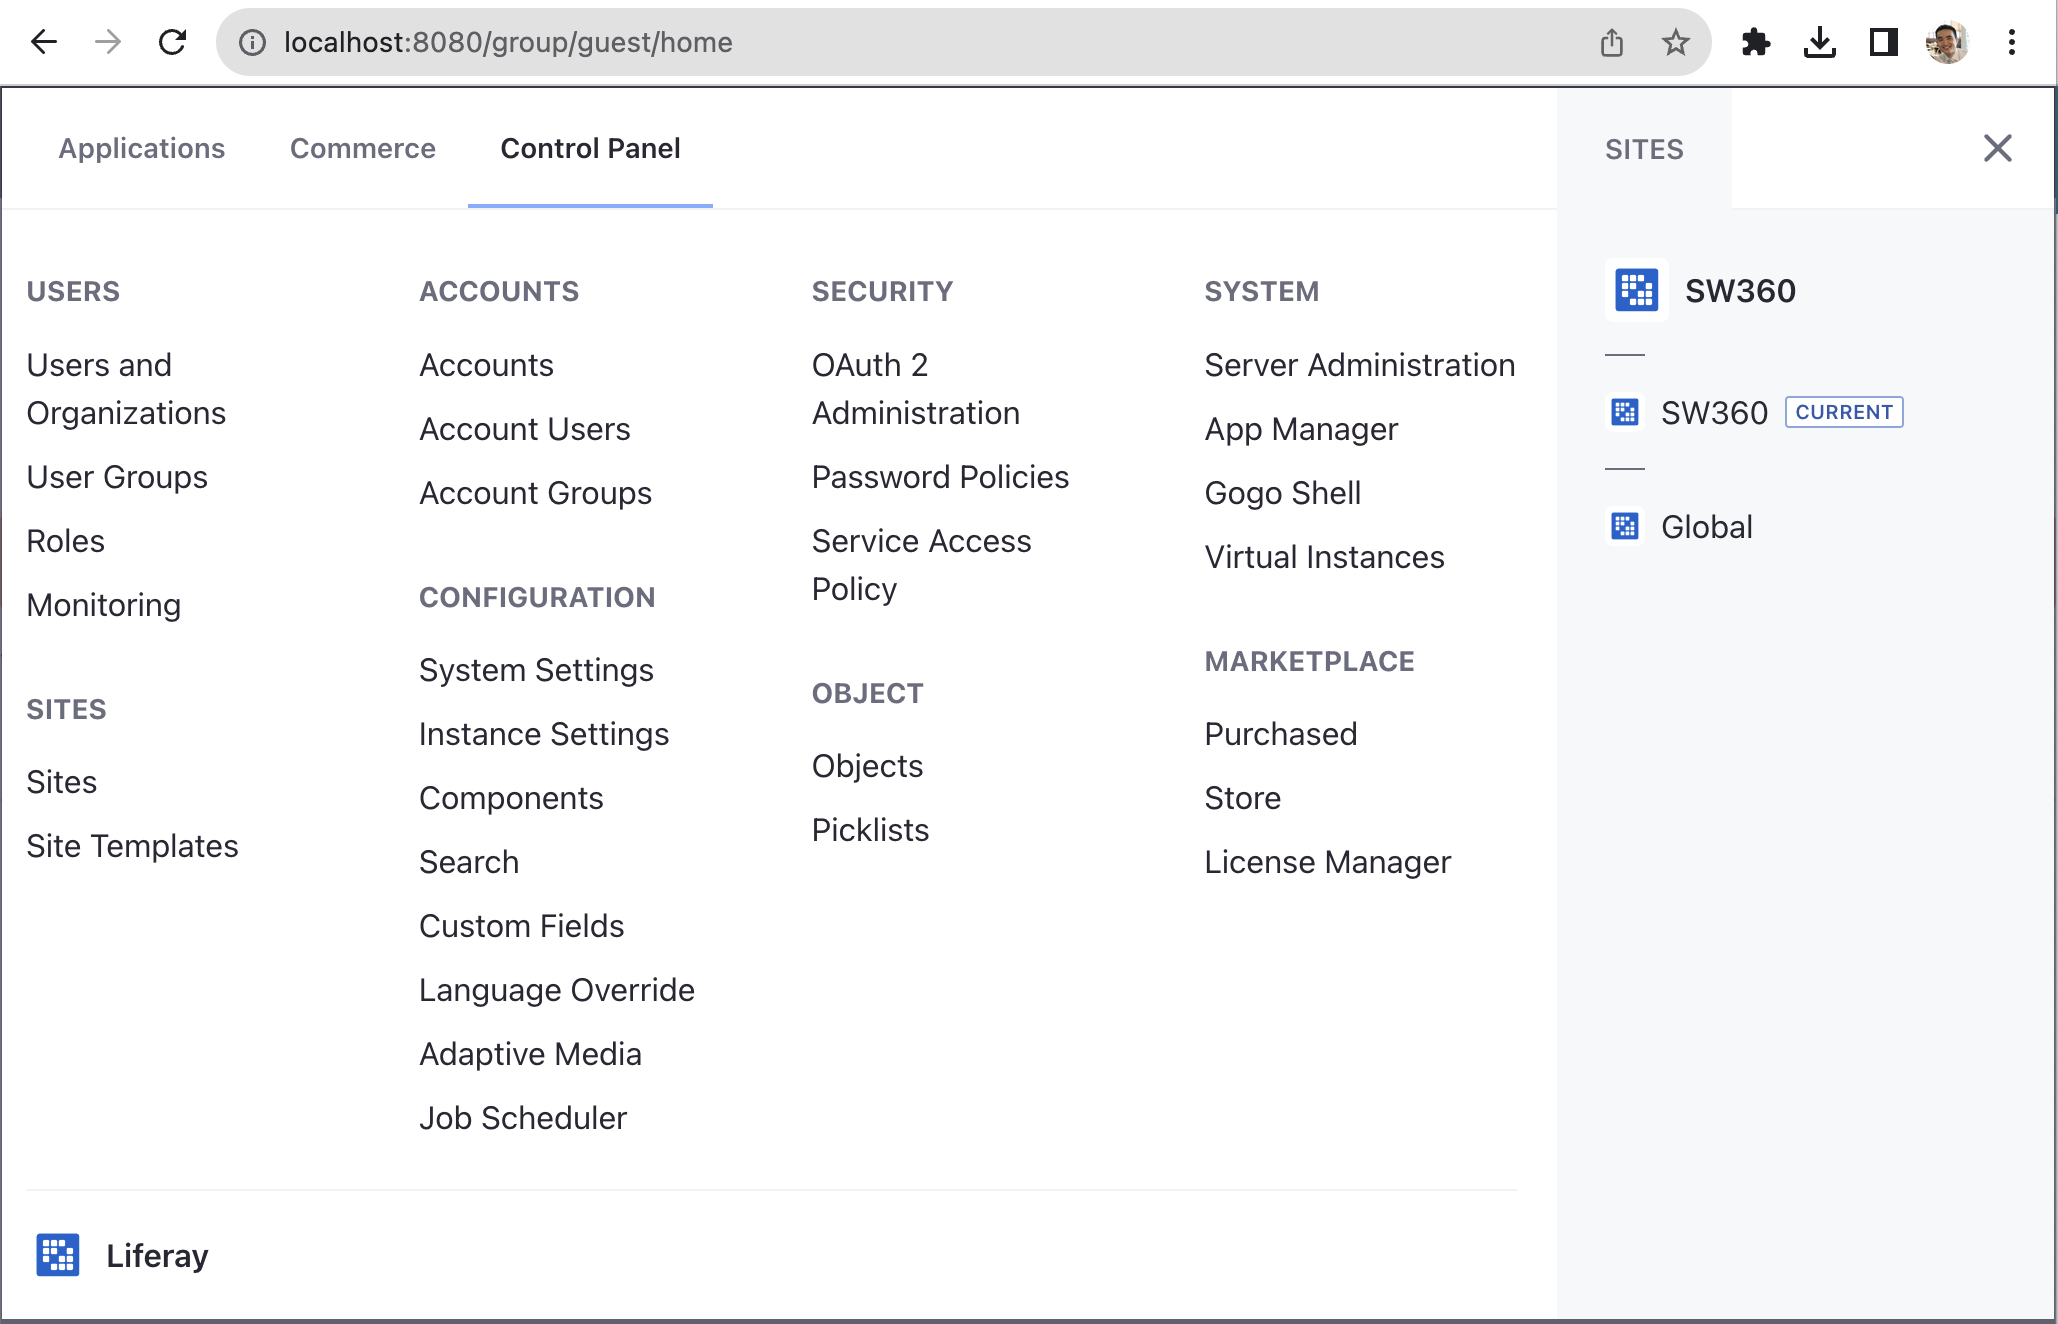
Task: Click the SW360 site logo icon
Action: (x=1636, y=291)
